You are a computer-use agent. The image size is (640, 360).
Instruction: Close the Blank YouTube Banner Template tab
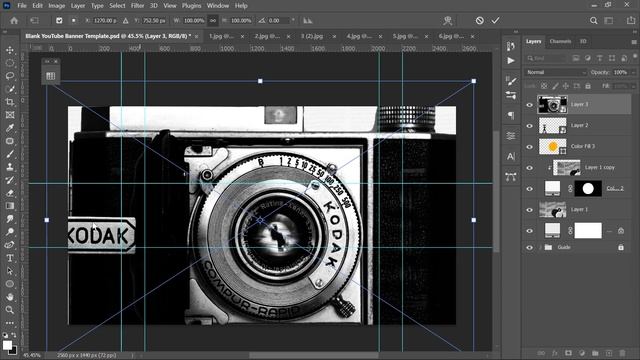click(197, 36)
